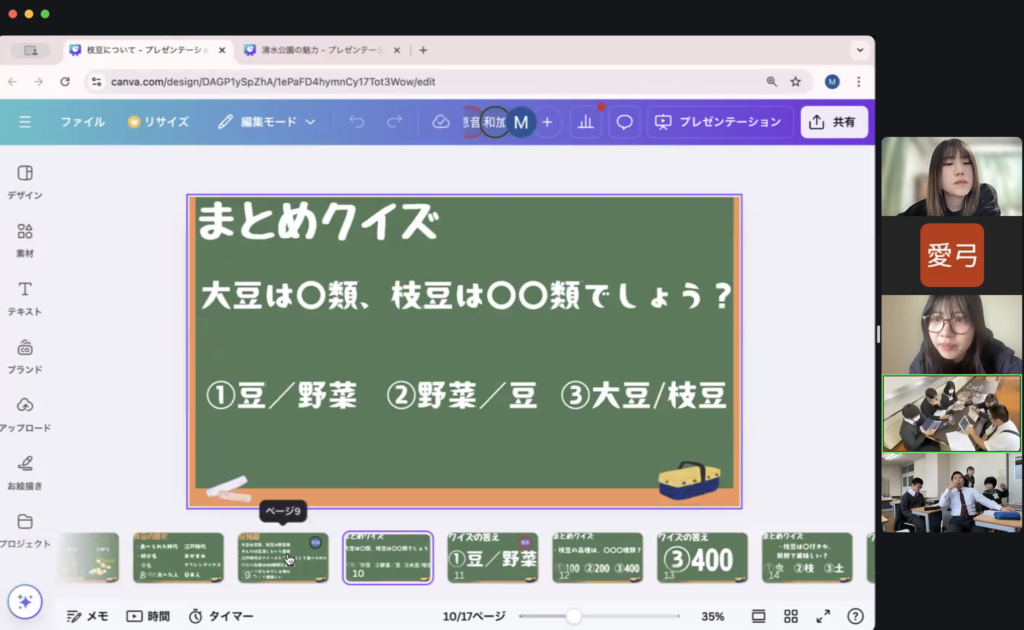Launch the Canva AI sparkle assistant button
This screenshot has height=630, width=1024.
25,601
